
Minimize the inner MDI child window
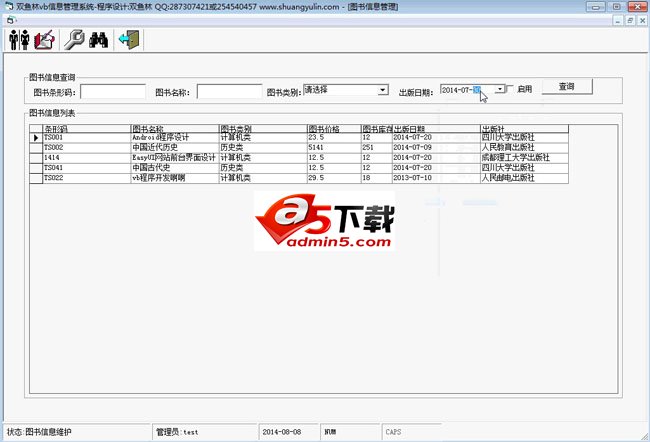click(x=618, y=20)
